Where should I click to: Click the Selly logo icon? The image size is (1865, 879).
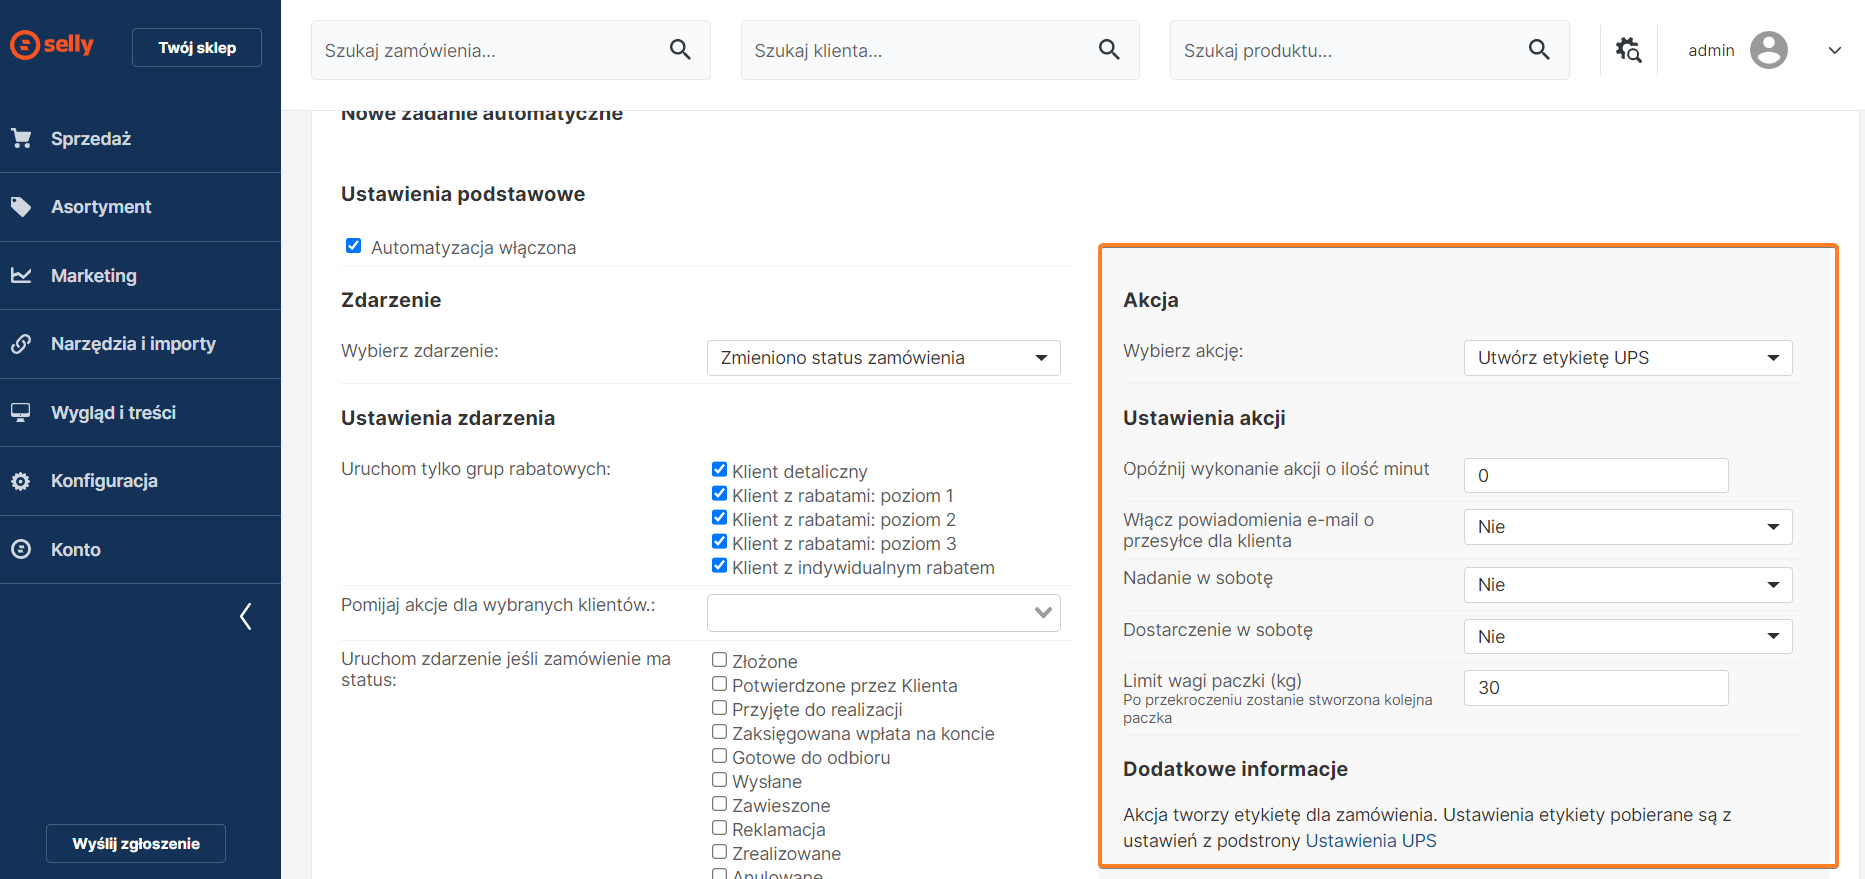(x=26, y=45)
